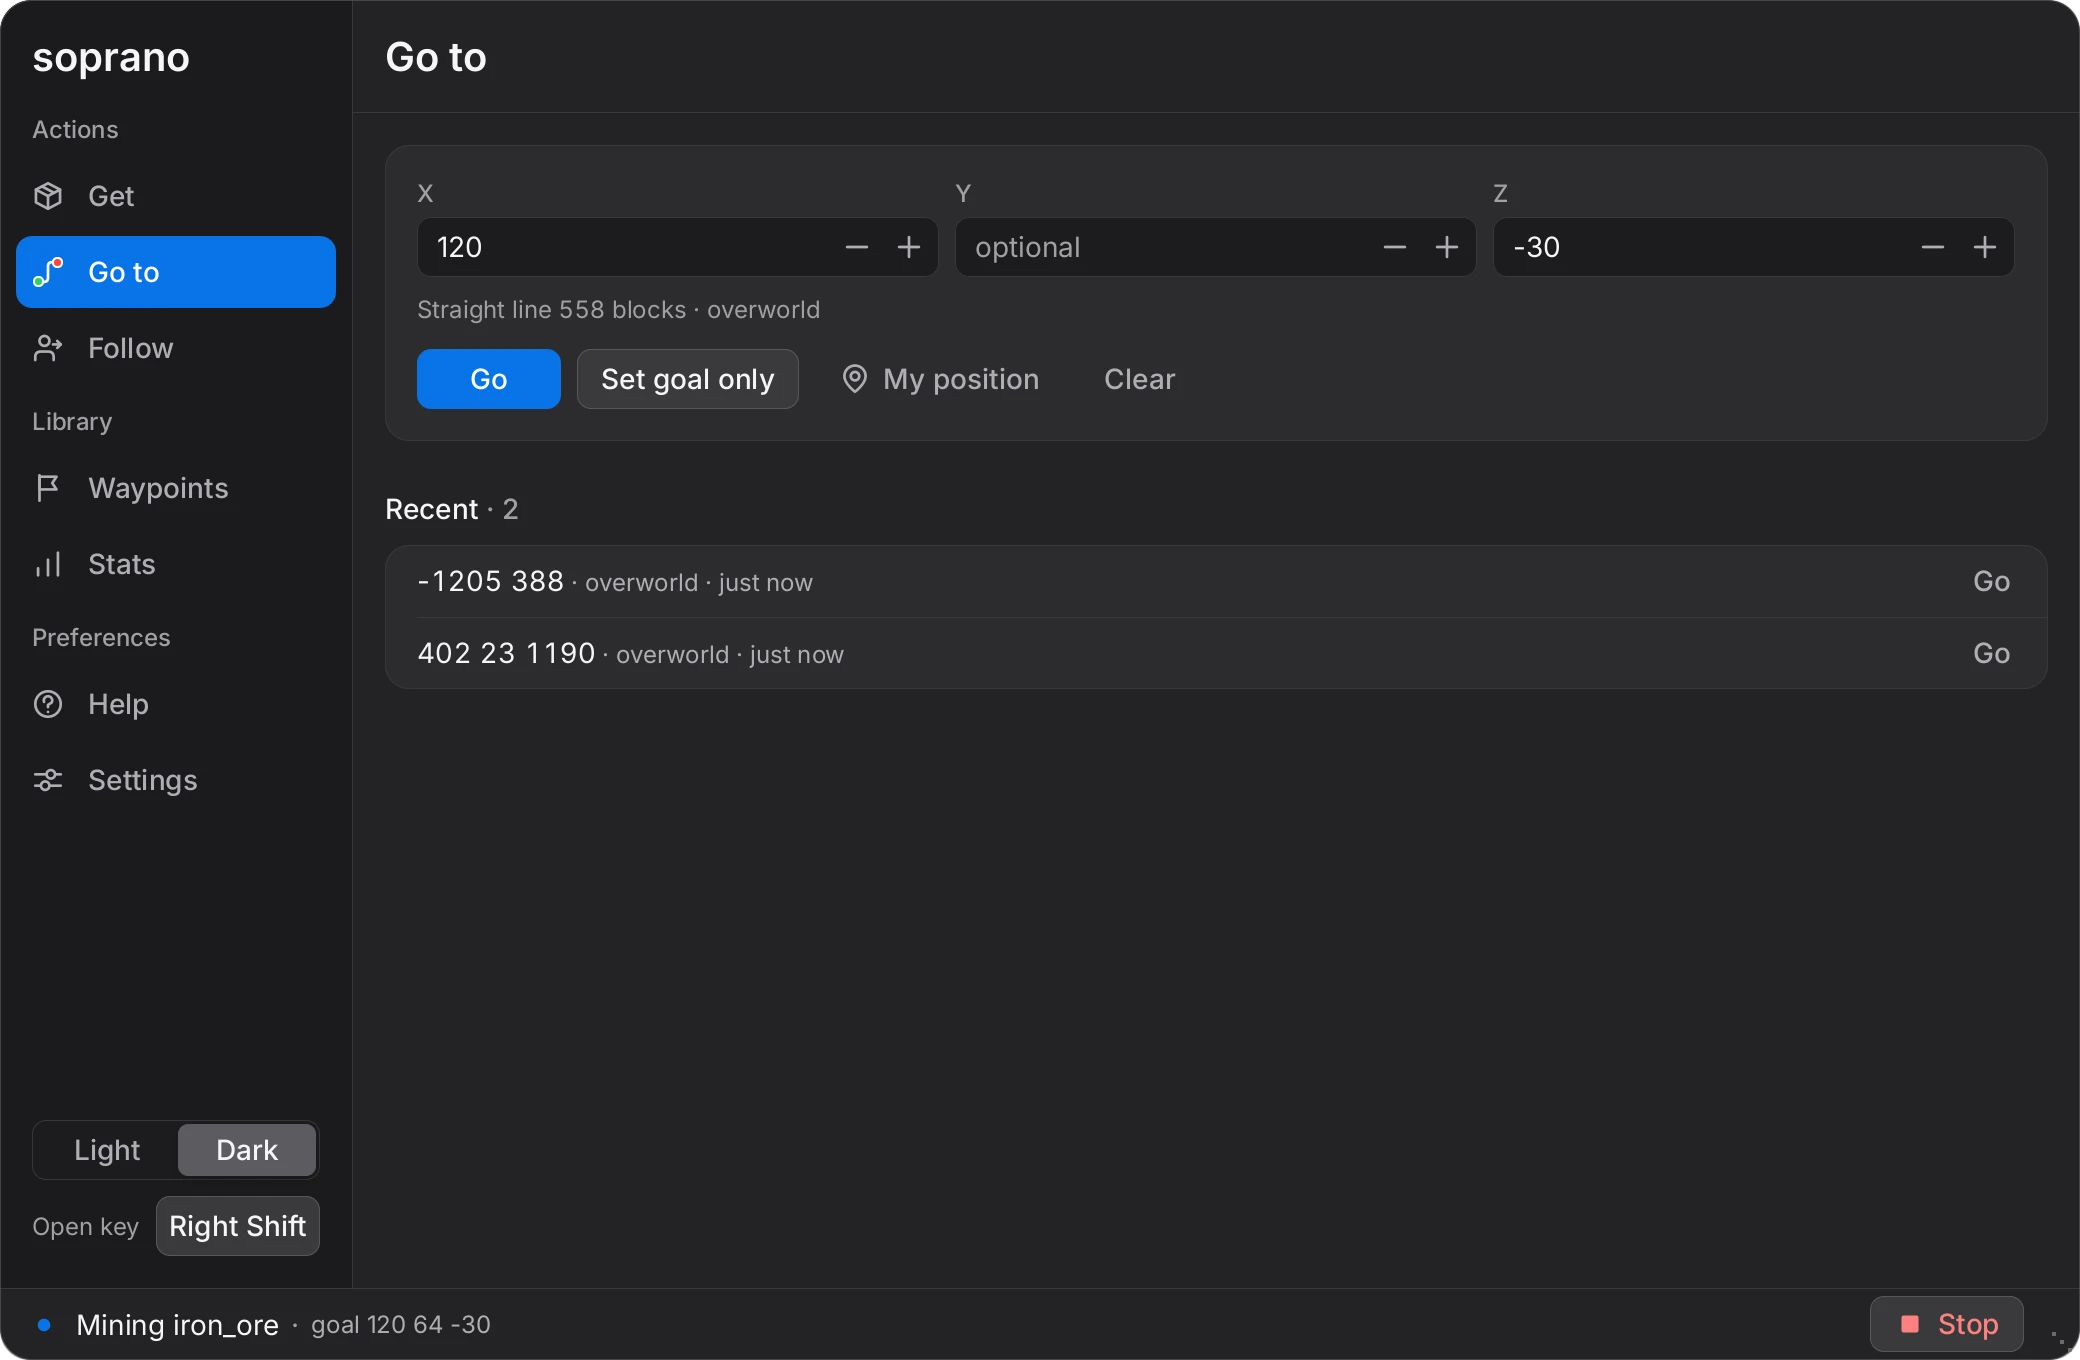Click the blue Go button

tap(489, 379)
